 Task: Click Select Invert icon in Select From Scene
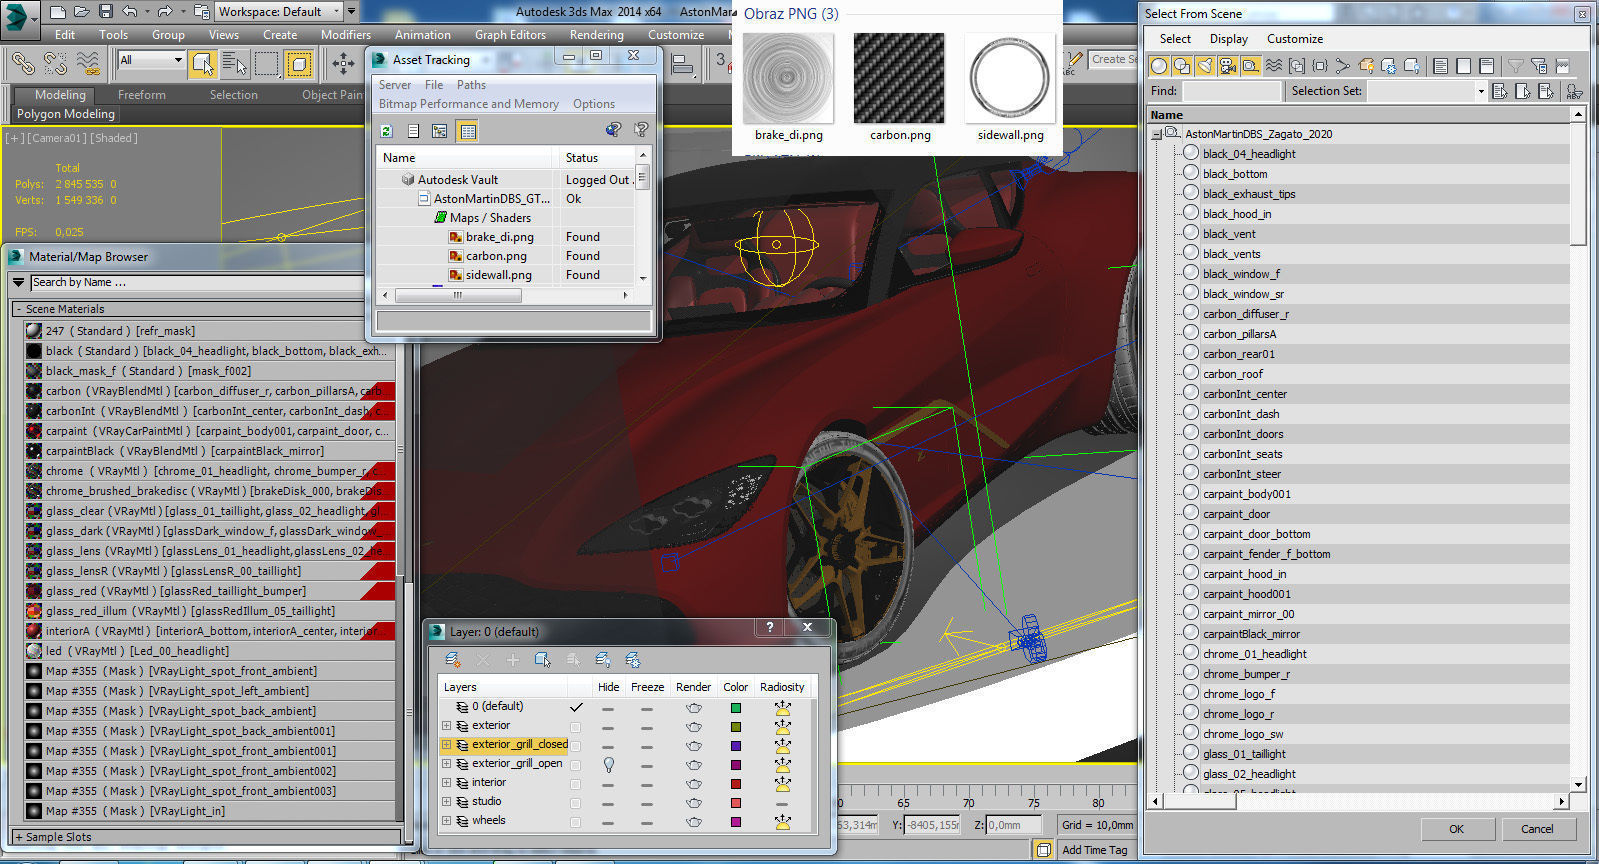(1487, 66)
